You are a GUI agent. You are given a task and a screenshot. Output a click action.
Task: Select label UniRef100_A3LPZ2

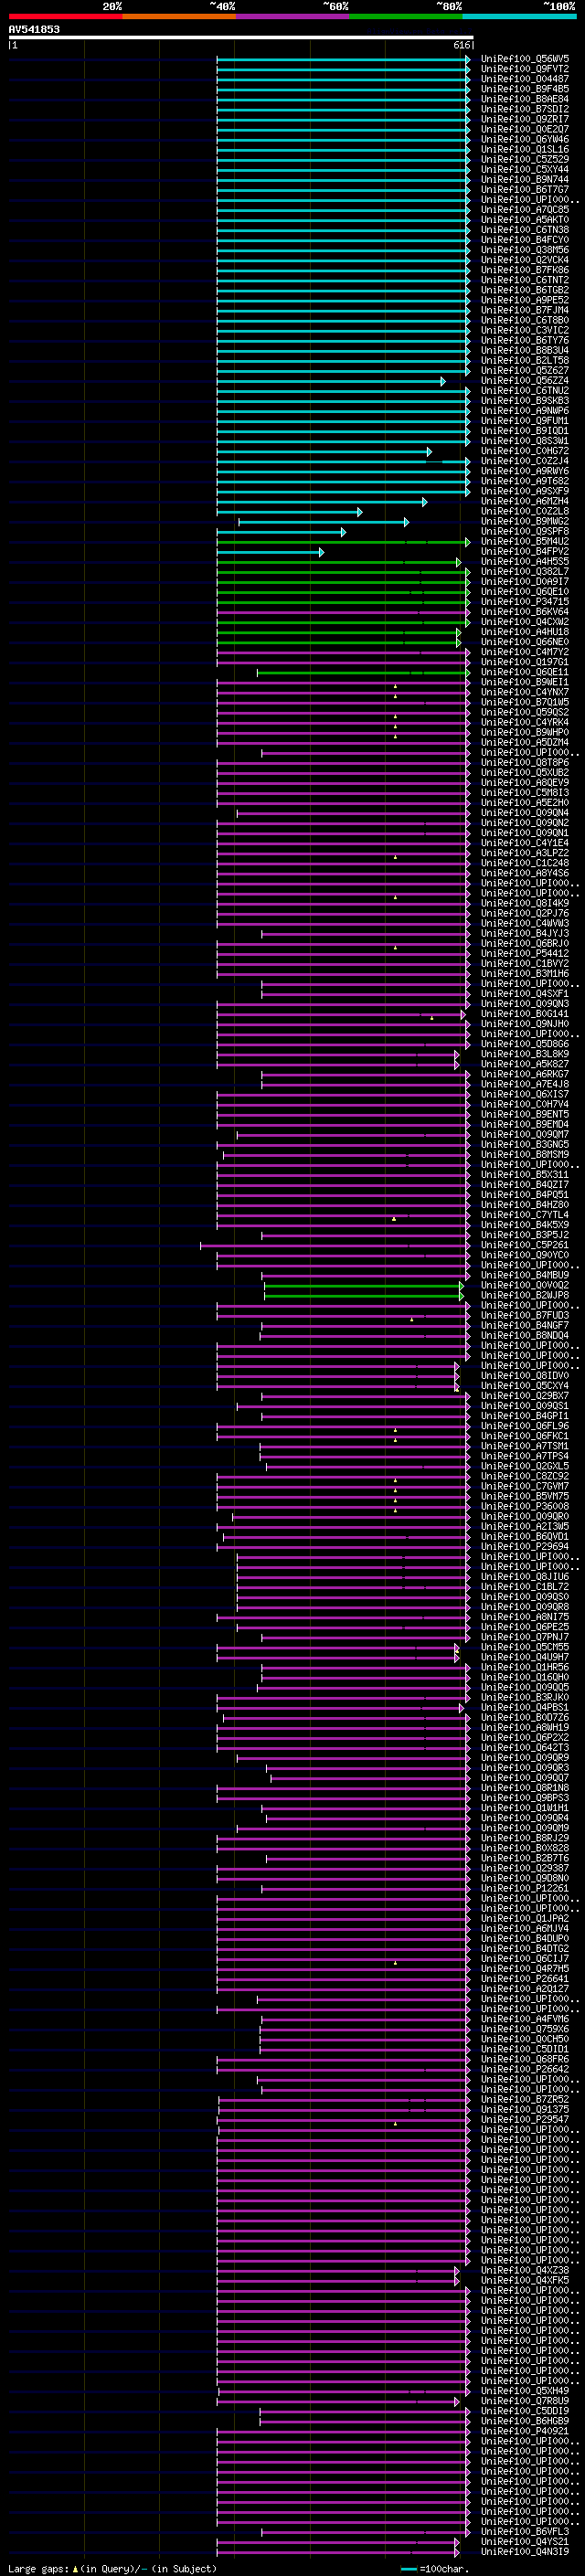coord(525,853)
